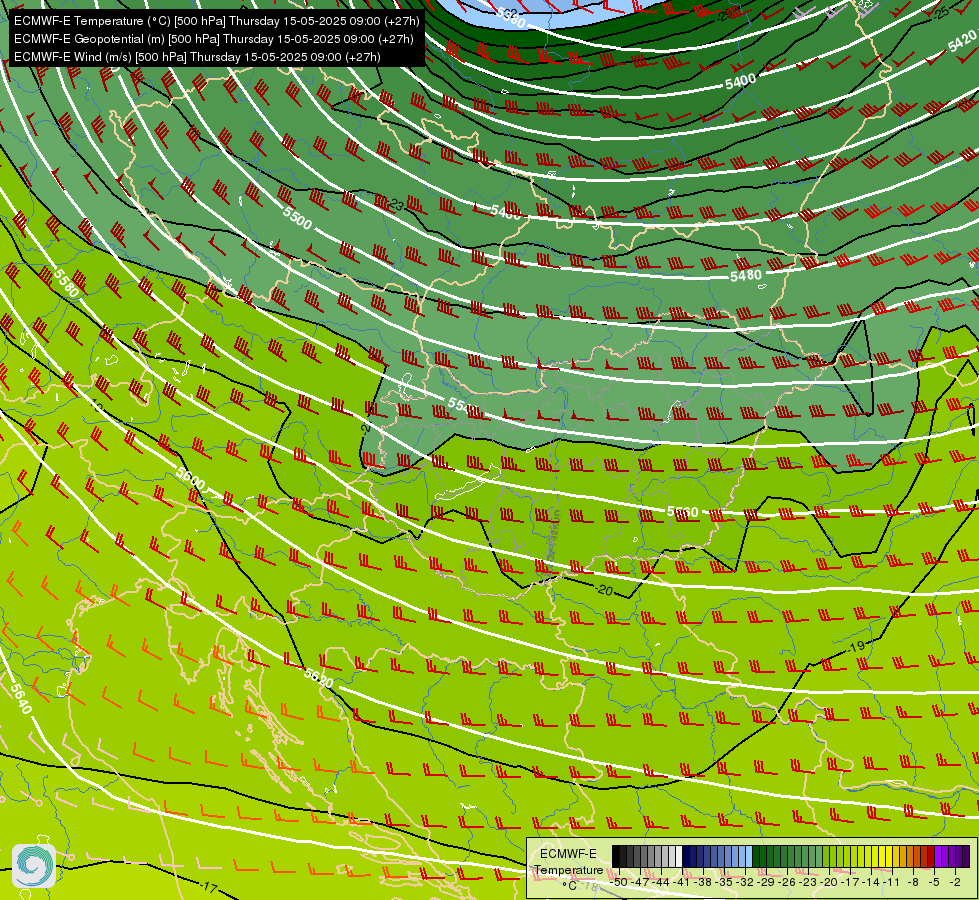Image resolution: width=979 pixels, height=900 pixels.
Task: Click the -17 isotherm label on the map
Action: (x=210, y=887)
